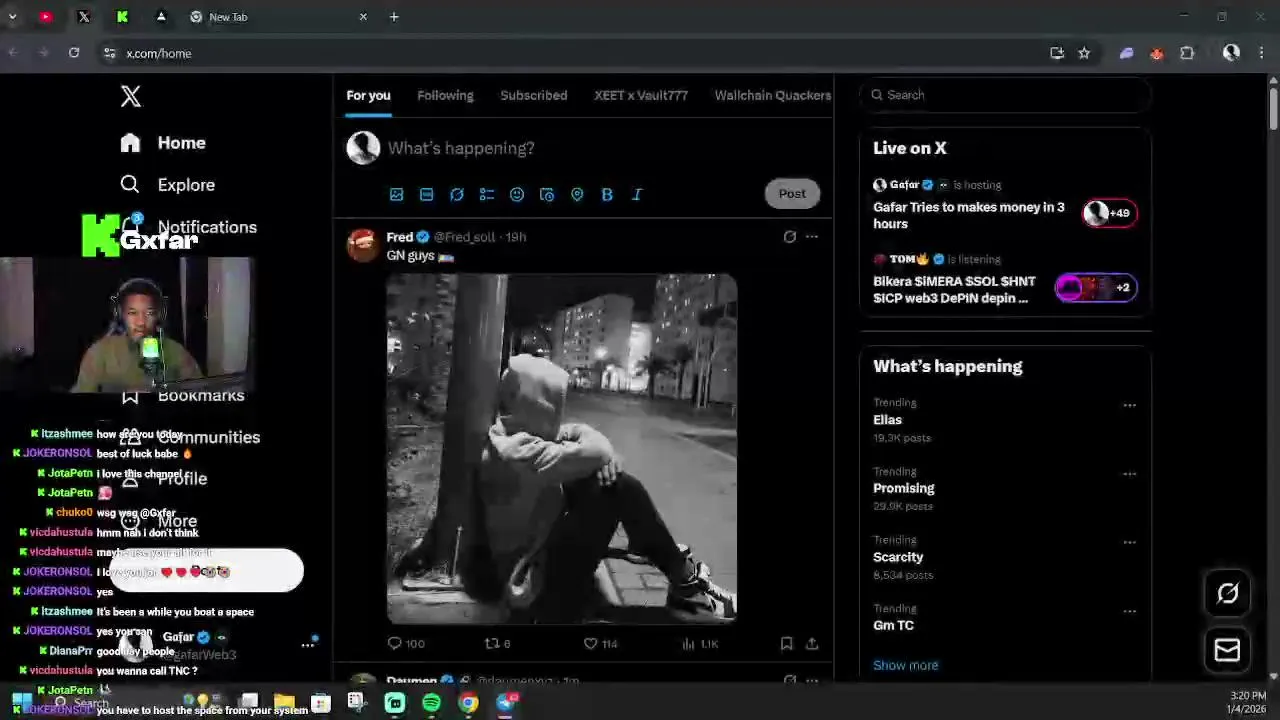
Task: Join Bikera $IMERA $SOL space
Action: pos(1005,279)
